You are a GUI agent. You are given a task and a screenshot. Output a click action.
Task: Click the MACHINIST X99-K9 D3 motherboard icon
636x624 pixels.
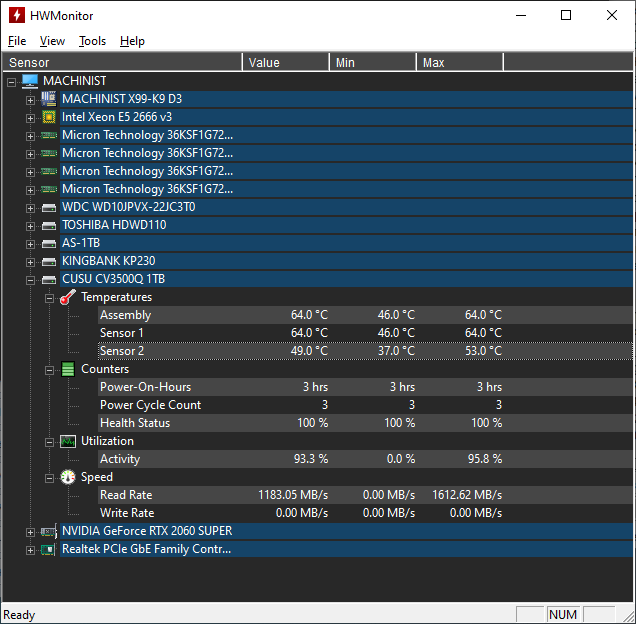pyautogui.click(x=49, y=99)
